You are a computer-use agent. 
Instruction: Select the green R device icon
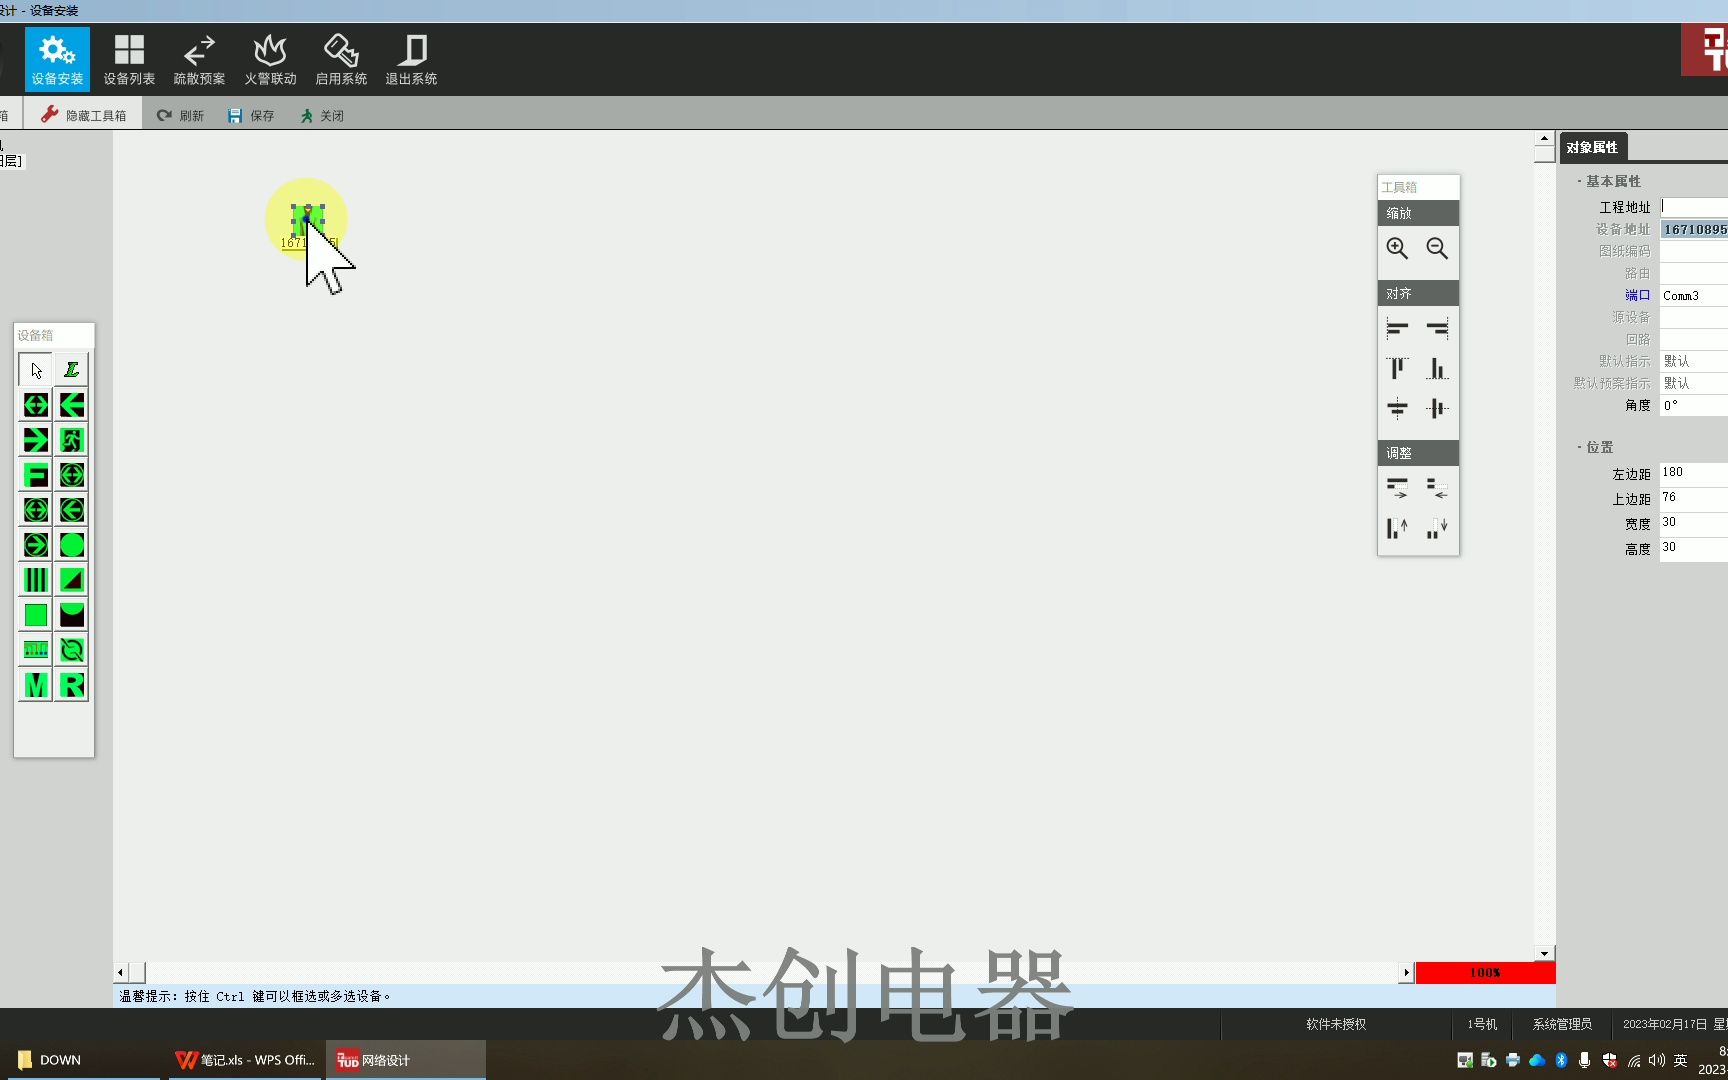pos(72,685)
